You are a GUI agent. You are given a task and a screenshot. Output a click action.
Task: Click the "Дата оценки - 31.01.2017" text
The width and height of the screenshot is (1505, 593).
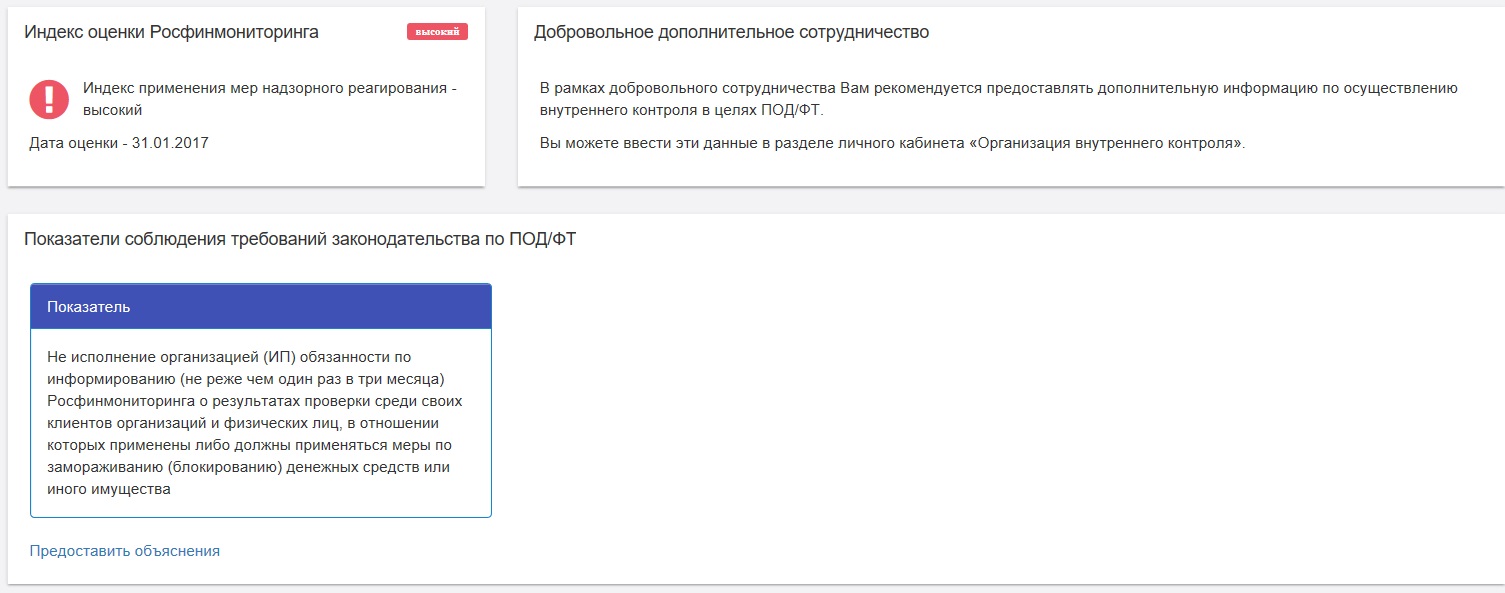(119, 143)
